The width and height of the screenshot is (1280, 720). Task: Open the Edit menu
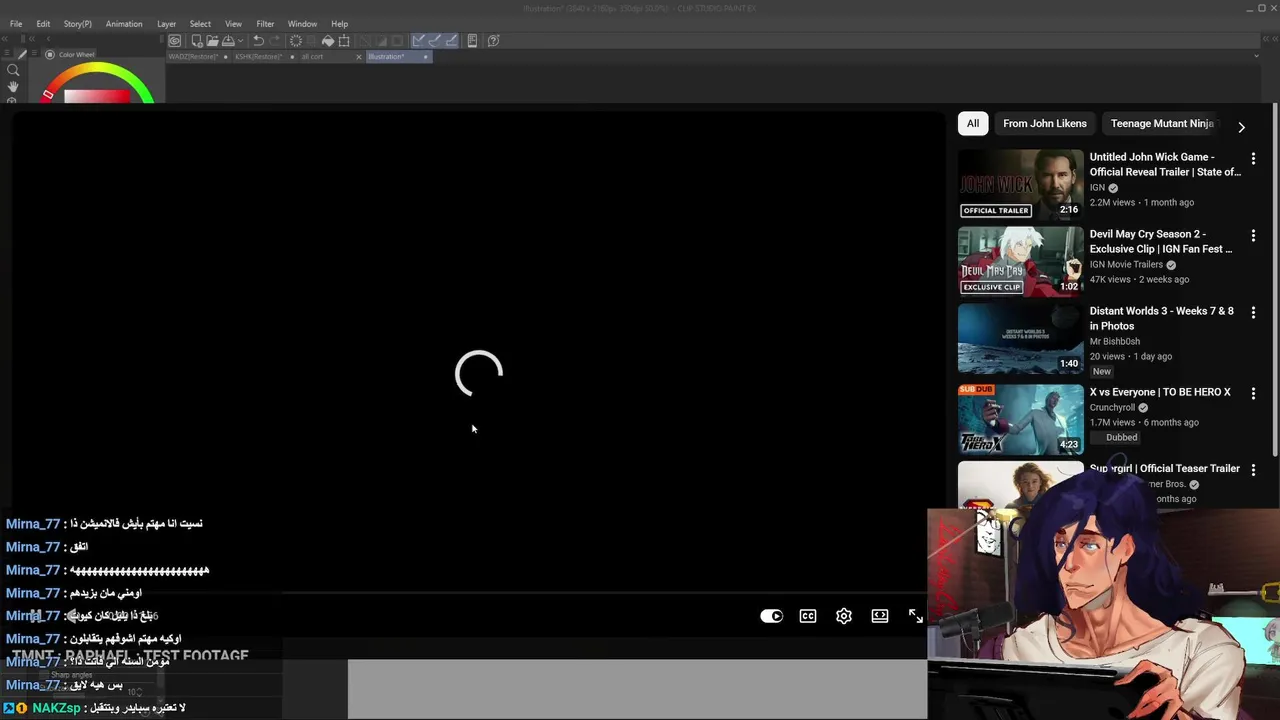point(43,24)
